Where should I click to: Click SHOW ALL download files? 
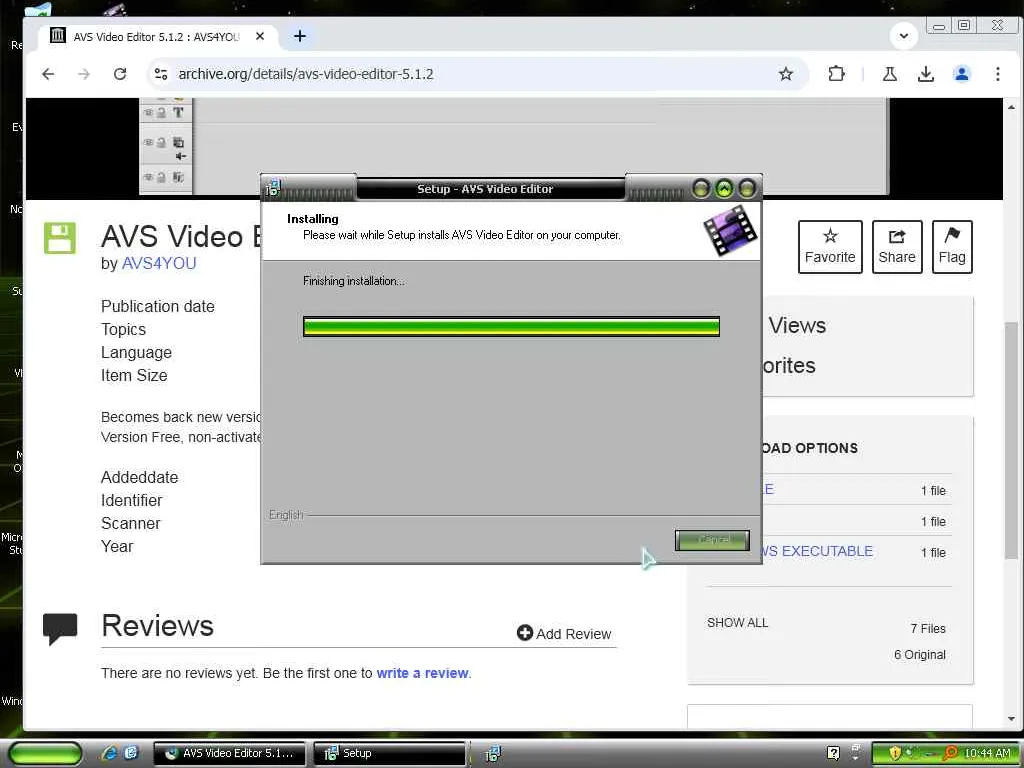(x=737, y=622)
